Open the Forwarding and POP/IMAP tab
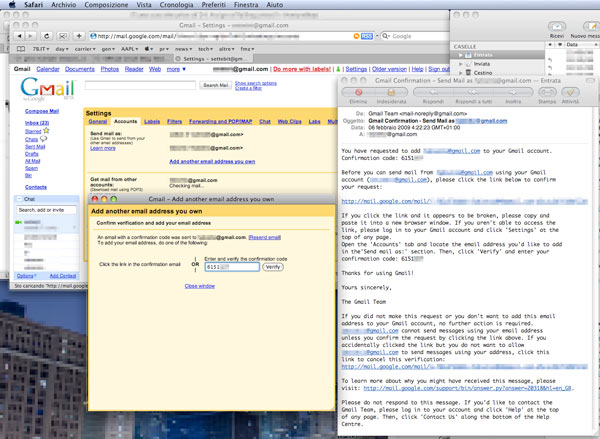The width and height of the screenshot is (600, 439). pos(220,121)
